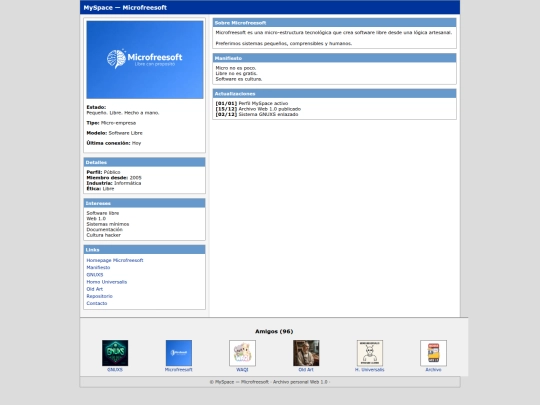
Task: Click the 'Pequeño. Libre. Hecho a mano.' status
Action: tap(123, 113)
